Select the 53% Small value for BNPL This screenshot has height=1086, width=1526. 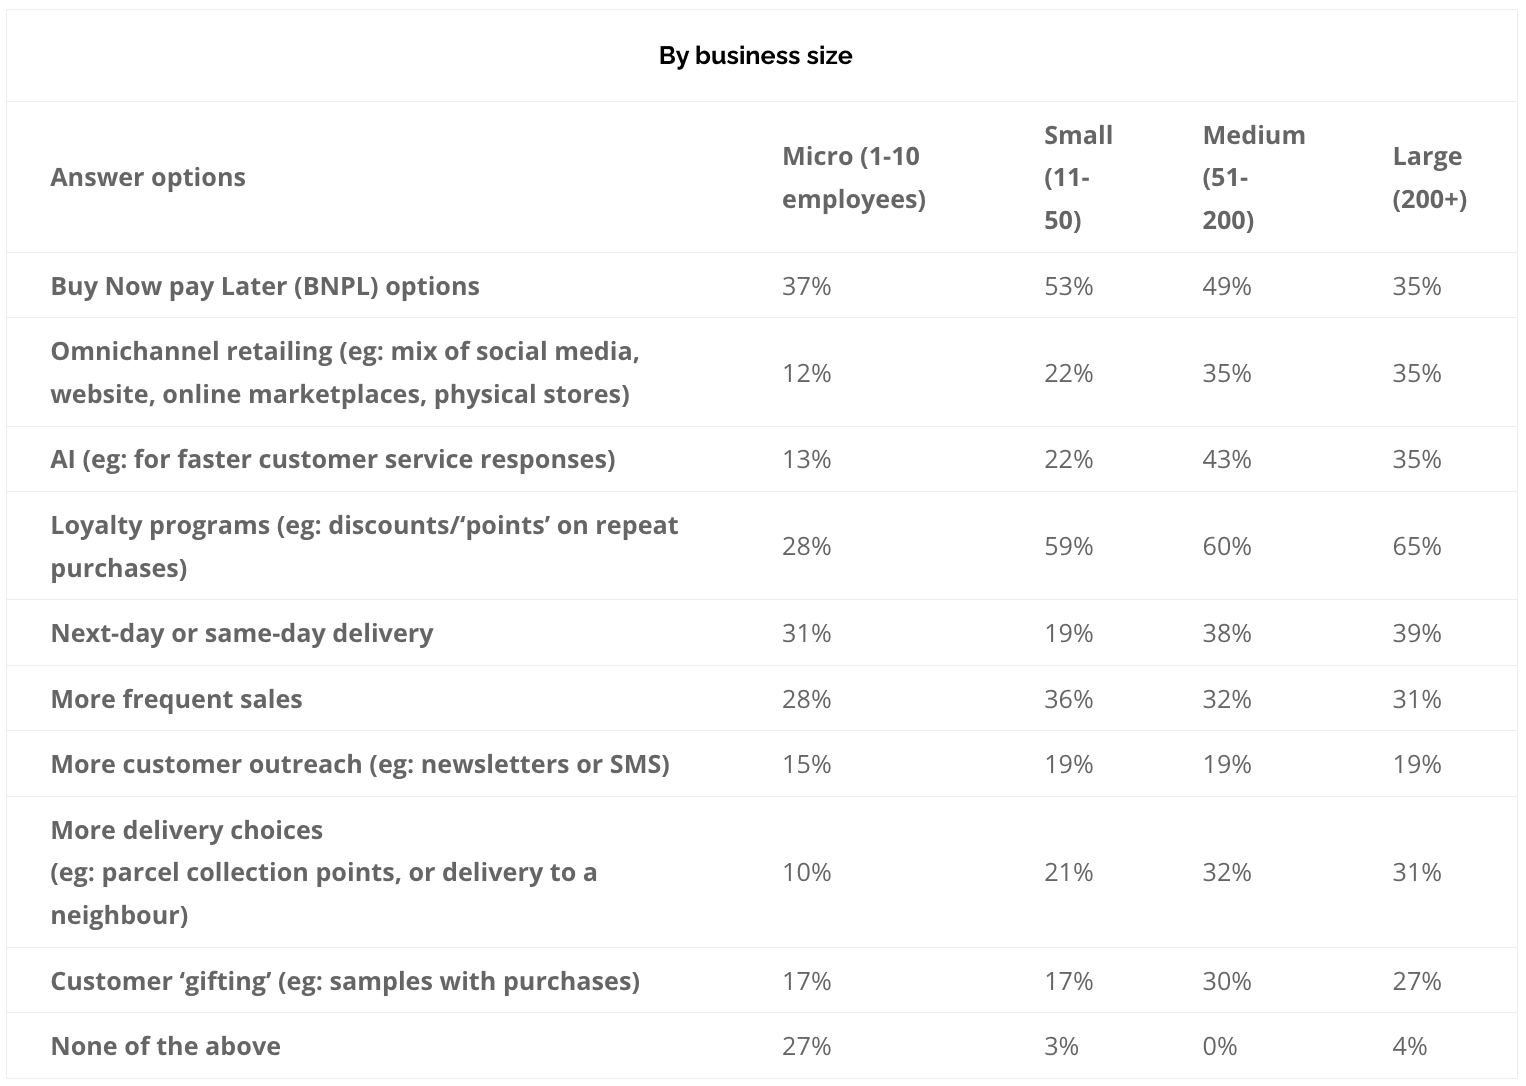point(1069,286)
